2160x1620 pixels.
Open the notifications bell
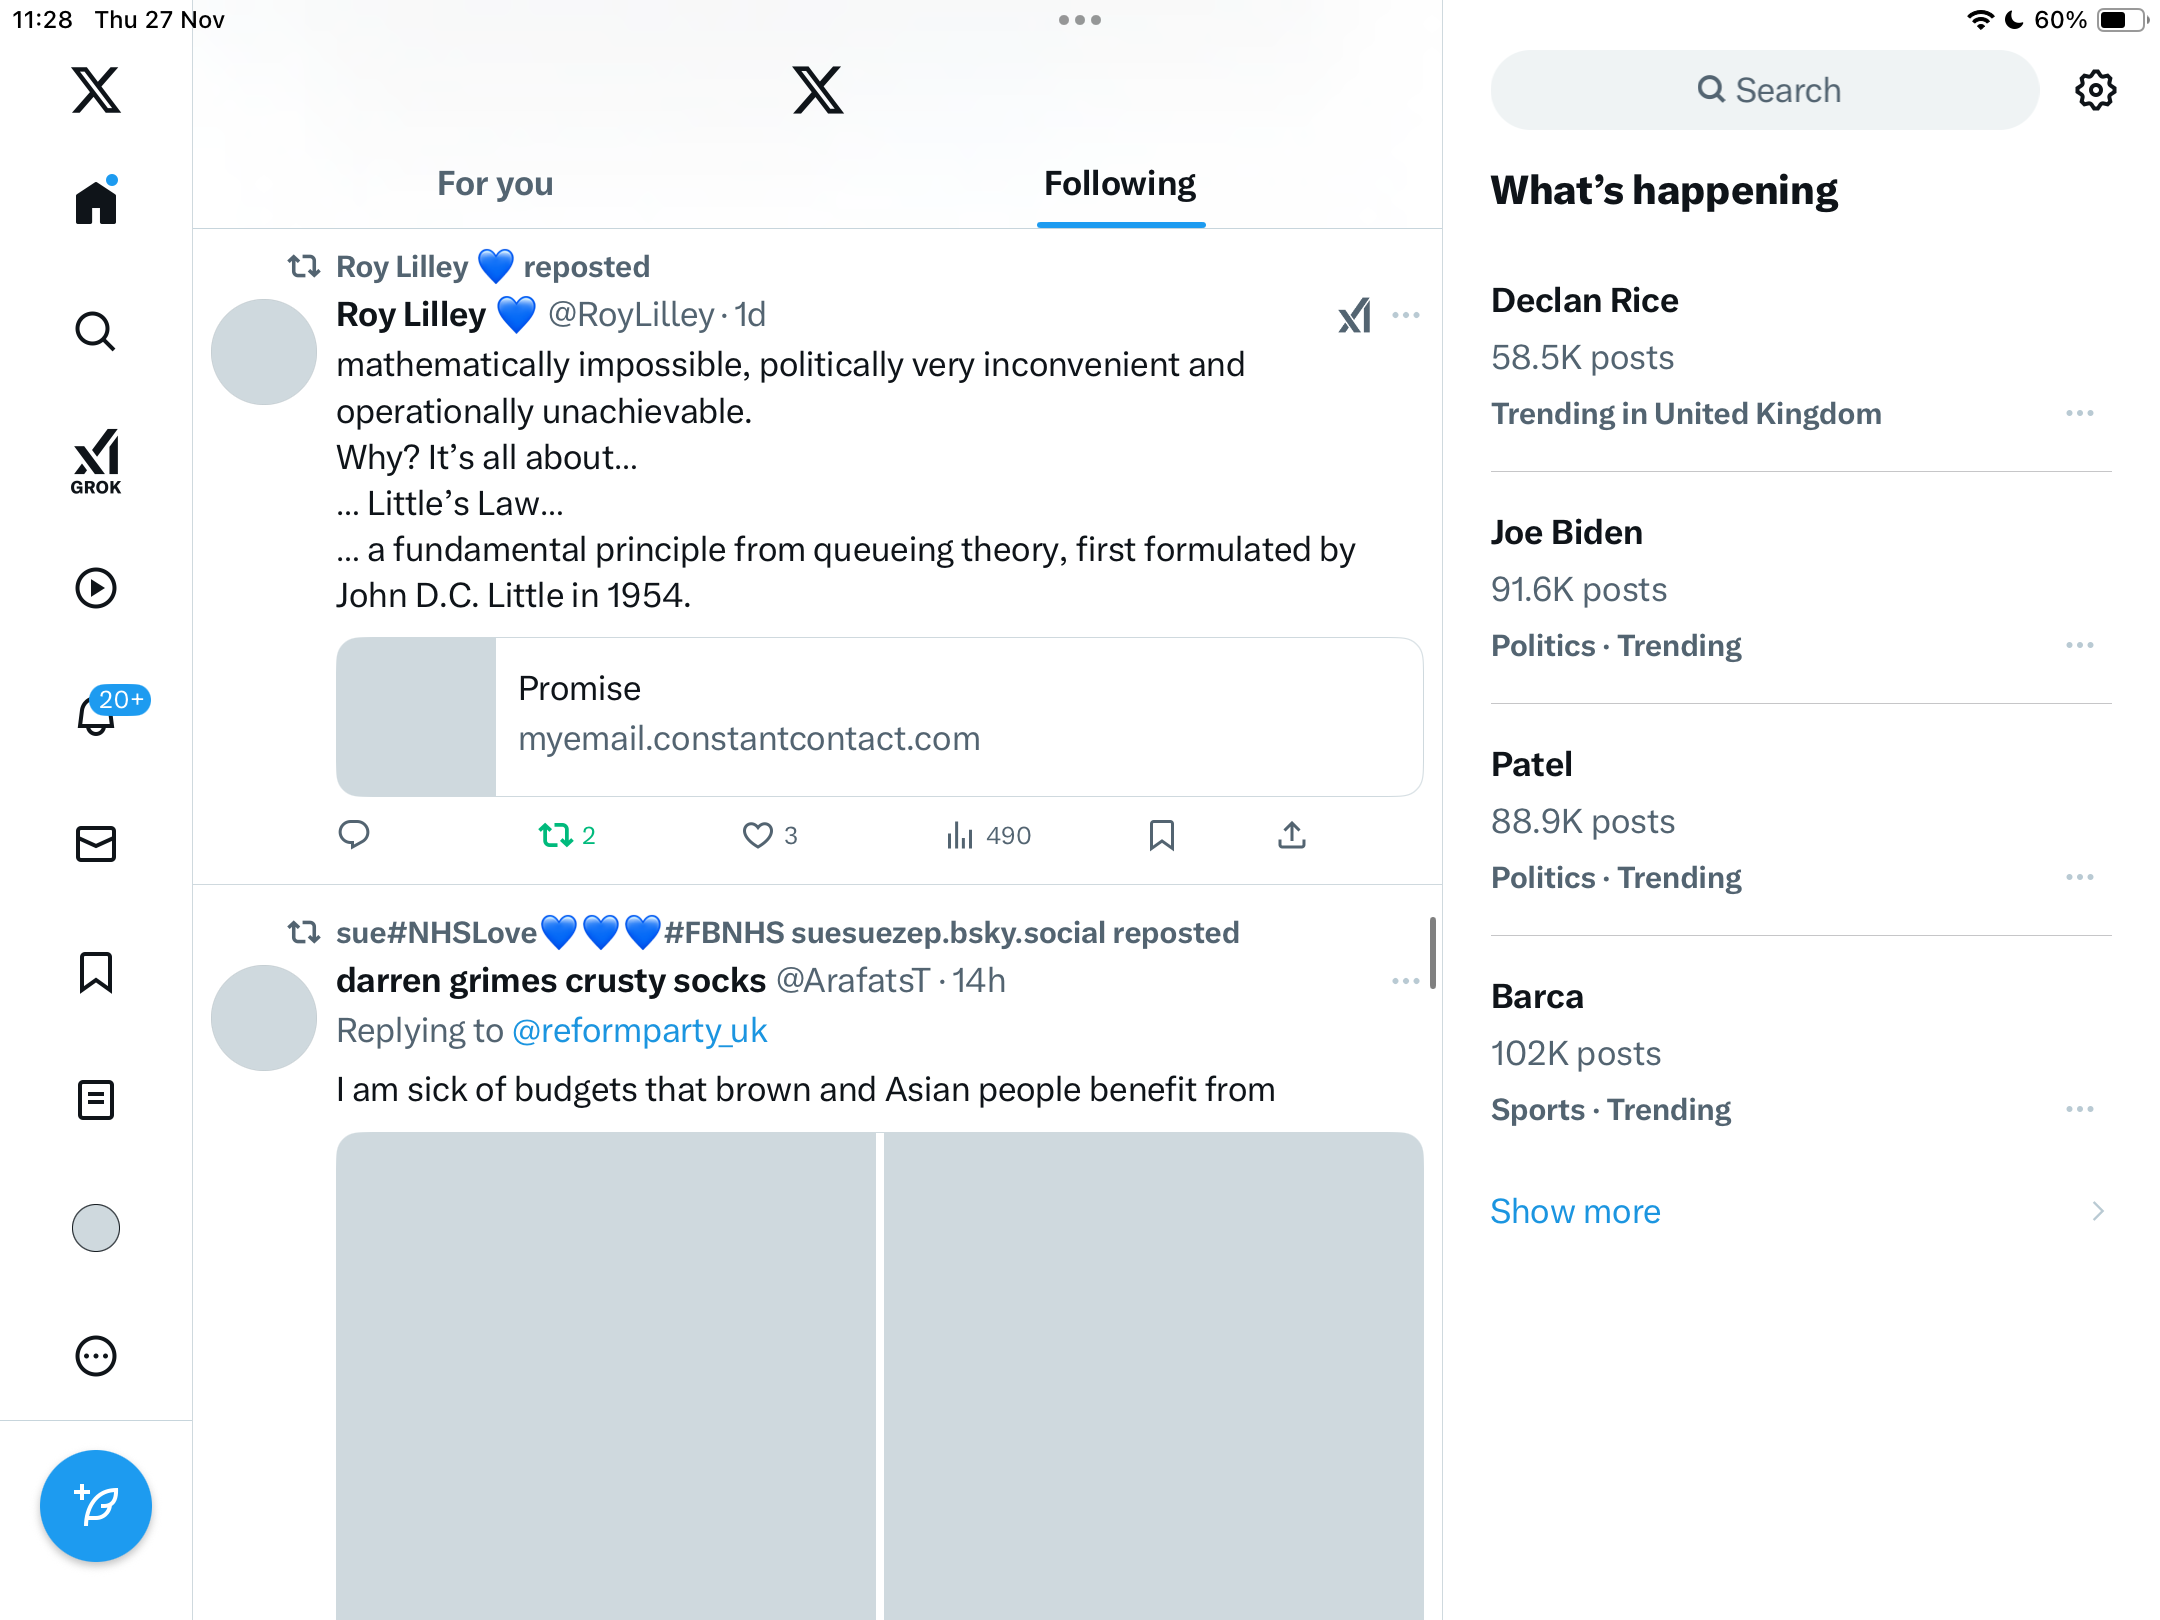tap(96, 715)
